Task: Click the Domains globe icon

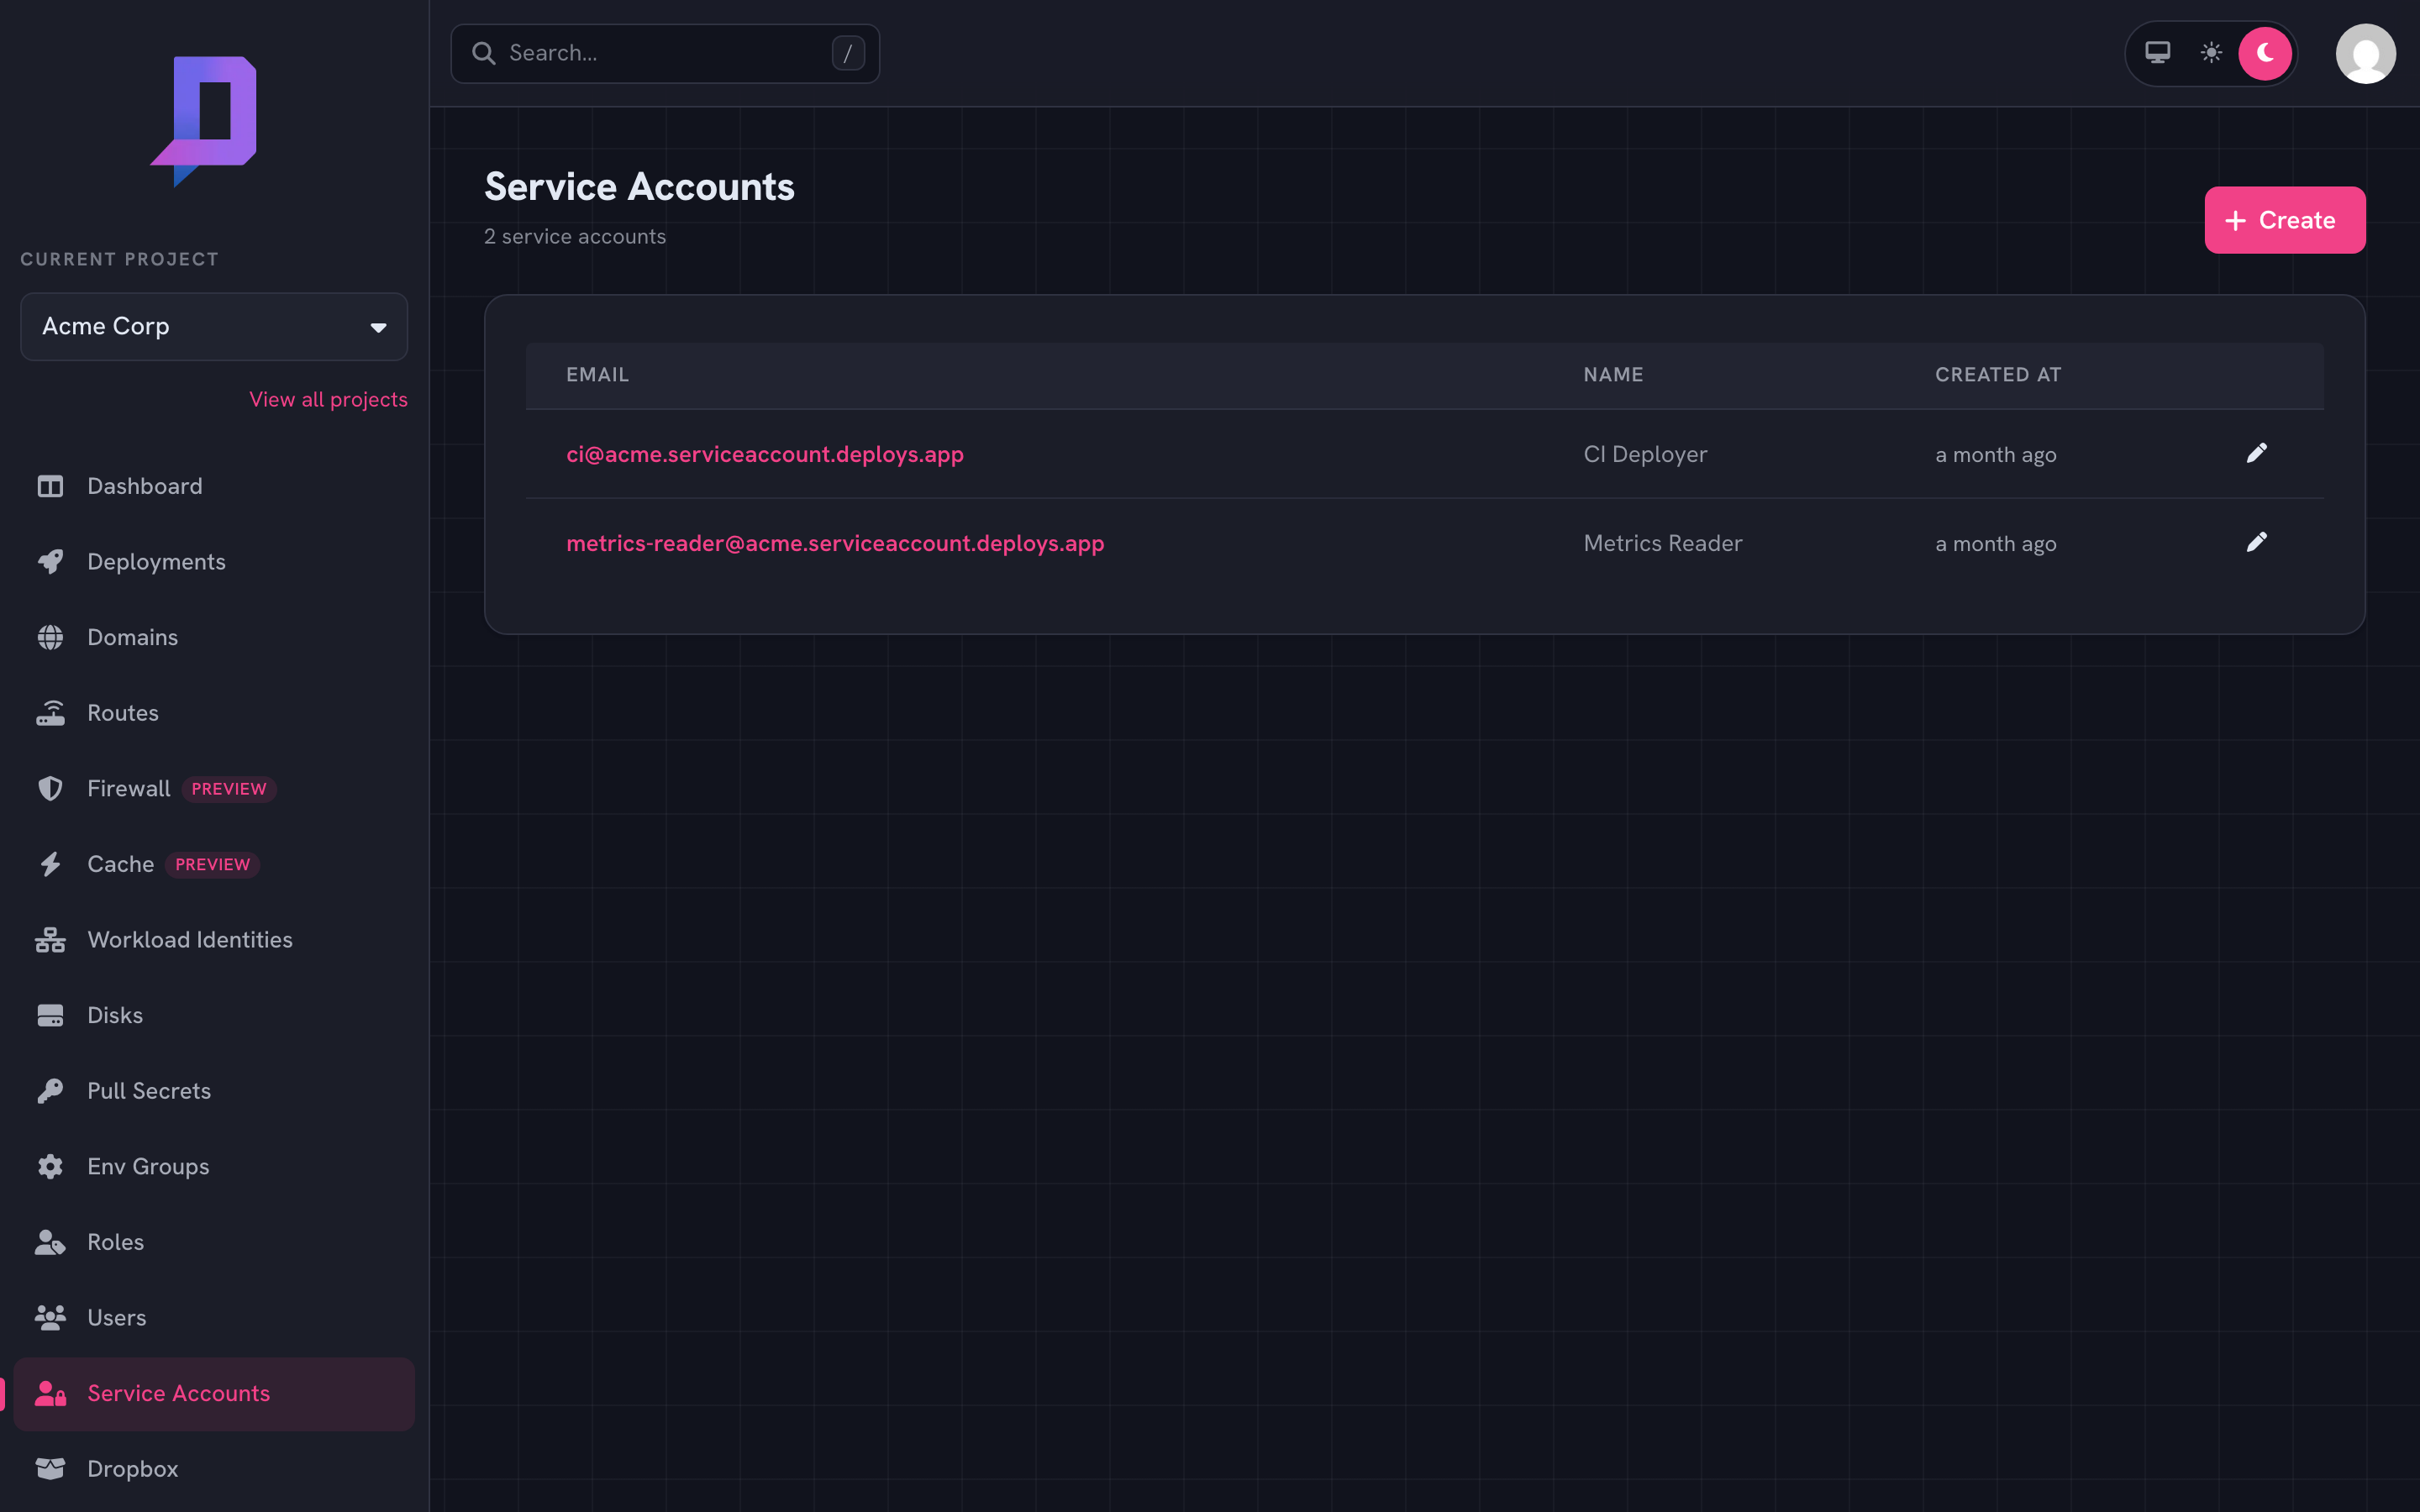Action: pyautogui.click(x=50, y=637)
